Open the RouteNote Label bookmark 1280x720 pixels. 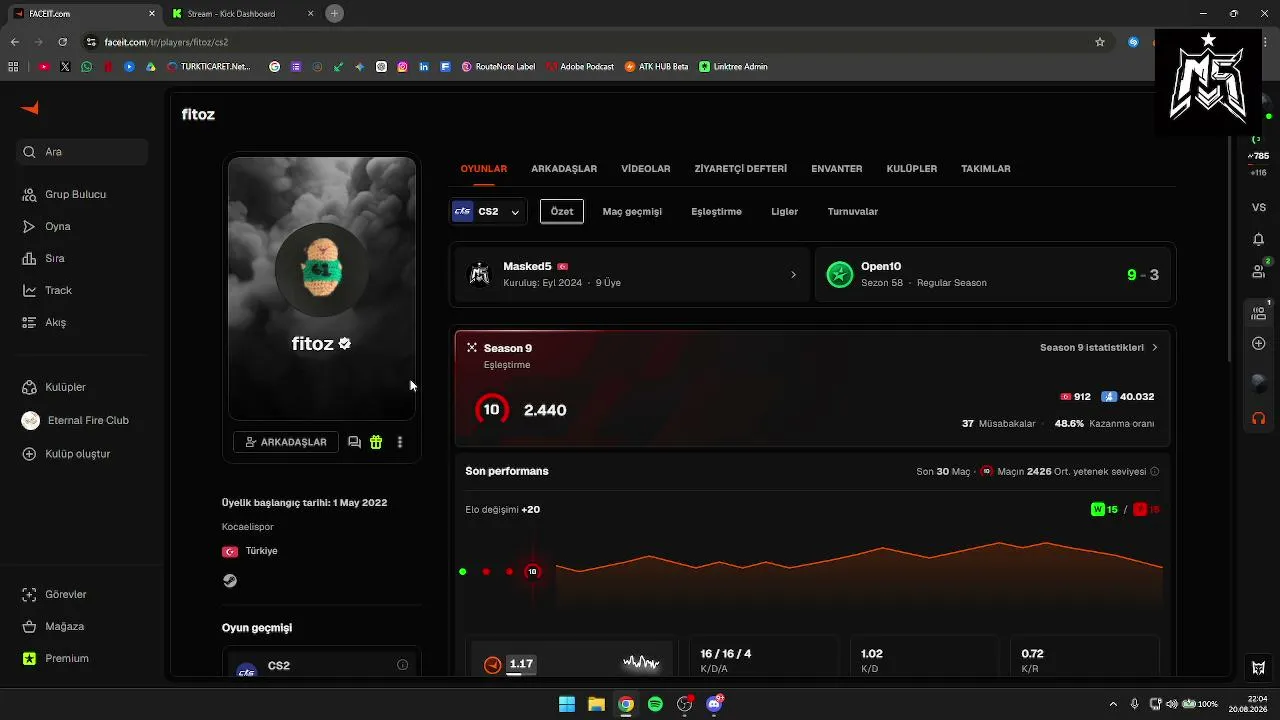(498, 67)
